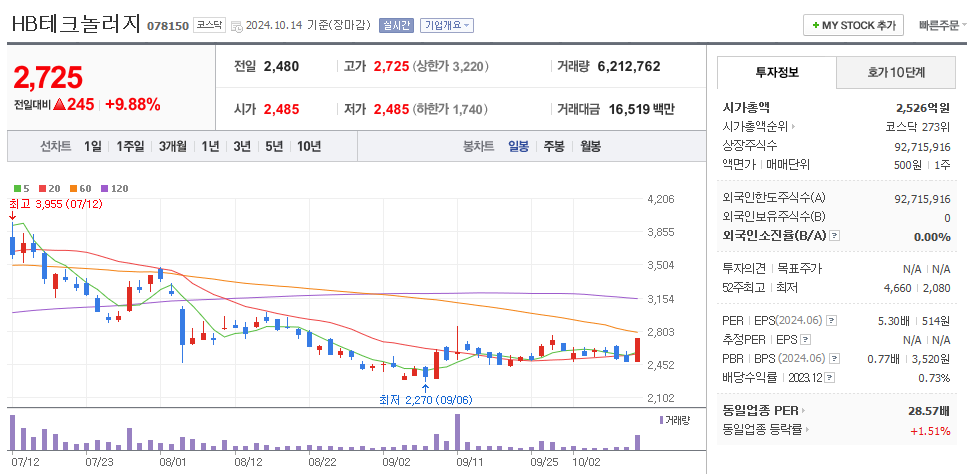Click the help icon next to 외국인소진율(B/A)
This screenshot has height=474, width=973.
pos(835,236)
